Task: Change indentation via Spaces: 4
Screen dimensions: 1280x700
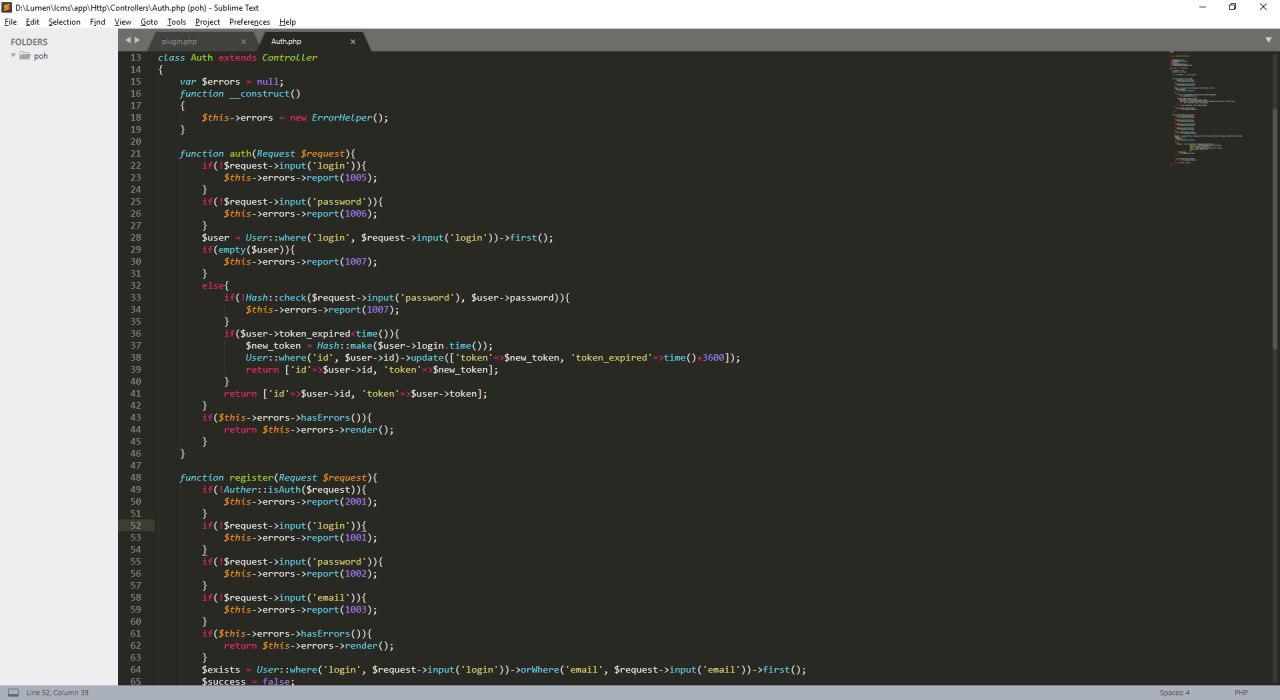Action: [1175, 692]
